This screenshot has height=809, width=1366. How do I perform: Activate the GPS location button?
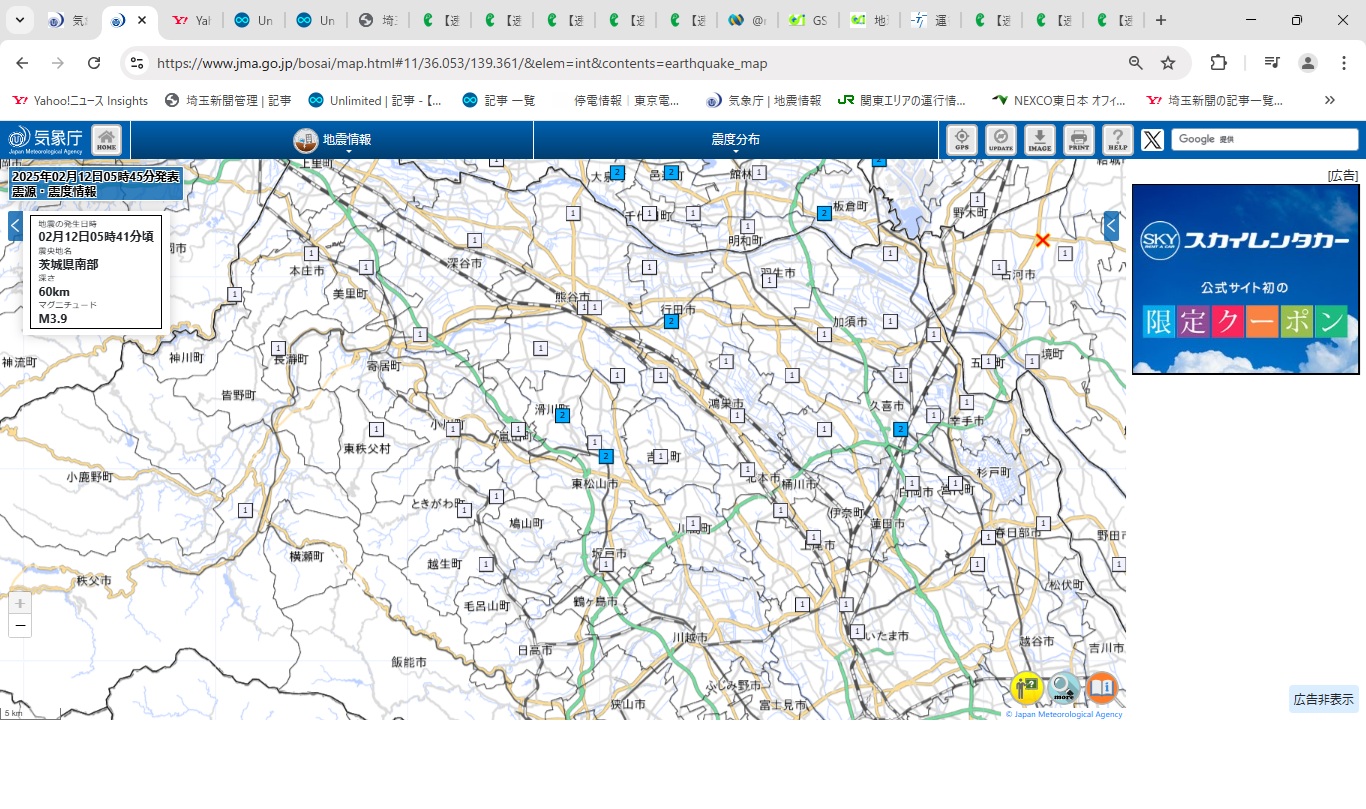(x=961, y=140)
